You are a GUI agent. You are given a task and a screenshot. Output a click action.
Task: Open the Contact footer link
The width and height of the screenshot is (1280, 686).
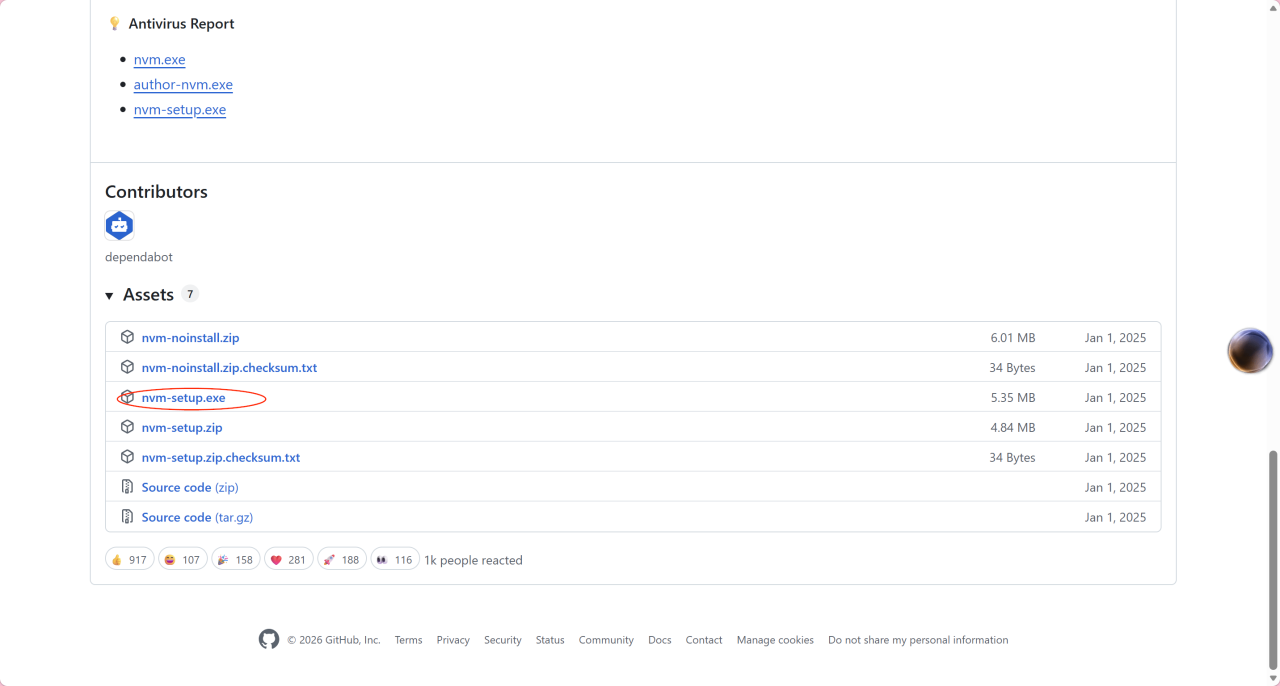point(704,640)
